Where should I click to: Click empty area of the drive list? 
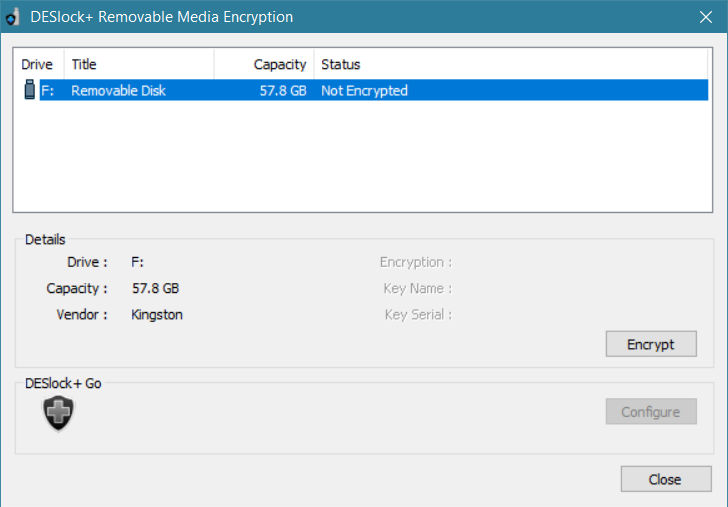click(362, 156)
